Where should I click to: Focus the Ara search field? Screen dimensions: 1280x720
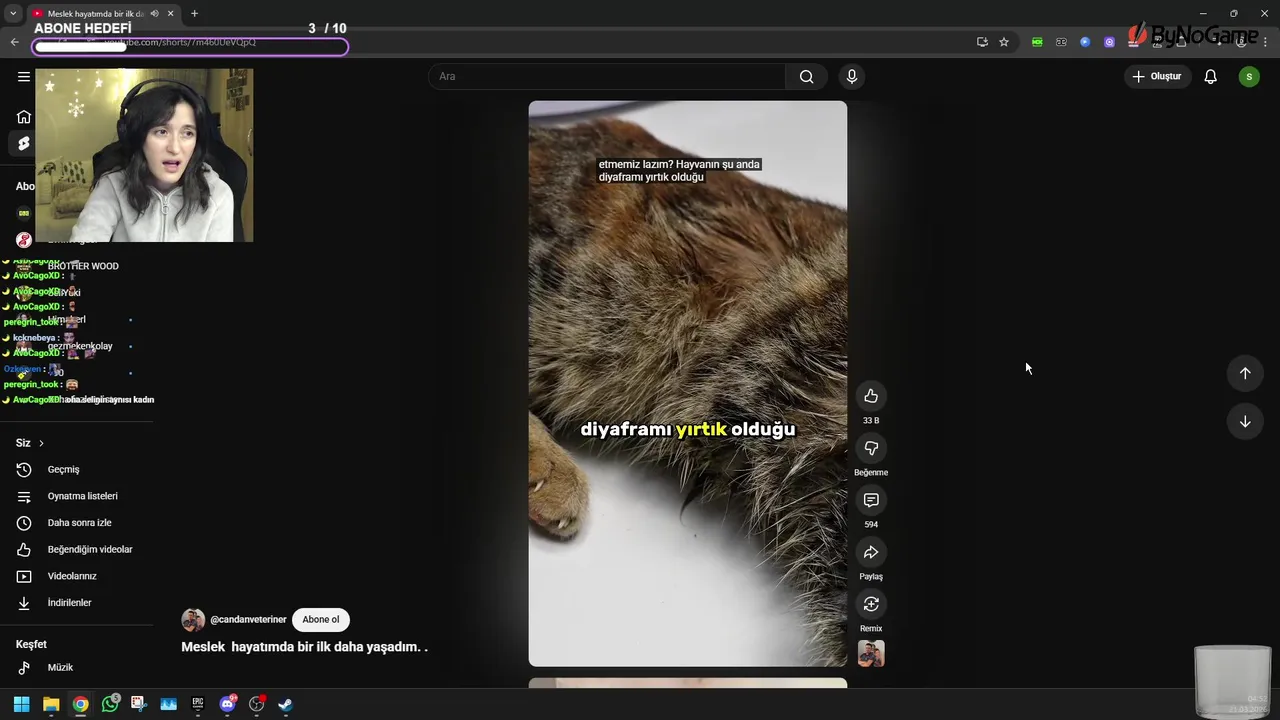[x=608, y=77]
